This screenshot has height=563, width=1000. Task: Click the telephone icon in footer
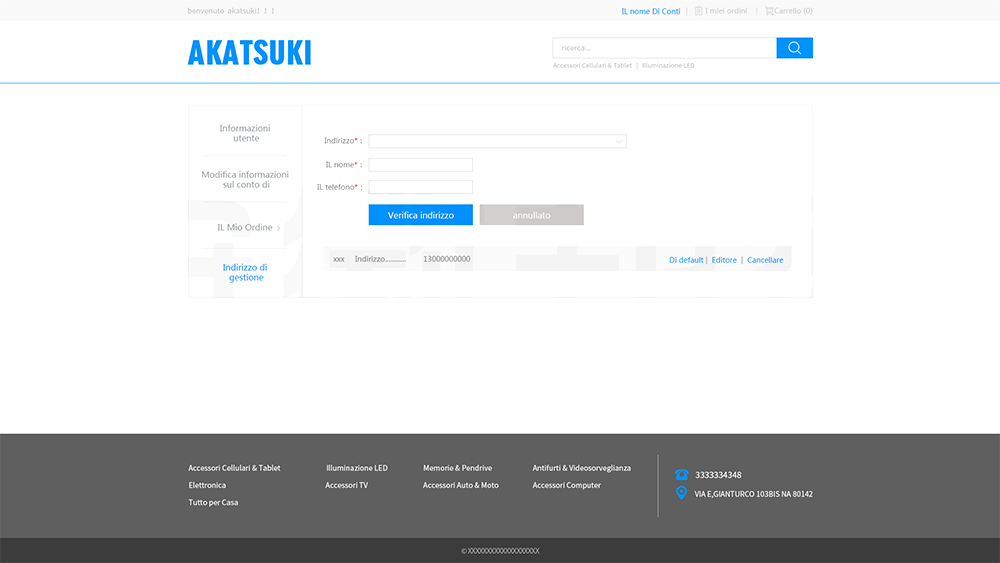681,475
